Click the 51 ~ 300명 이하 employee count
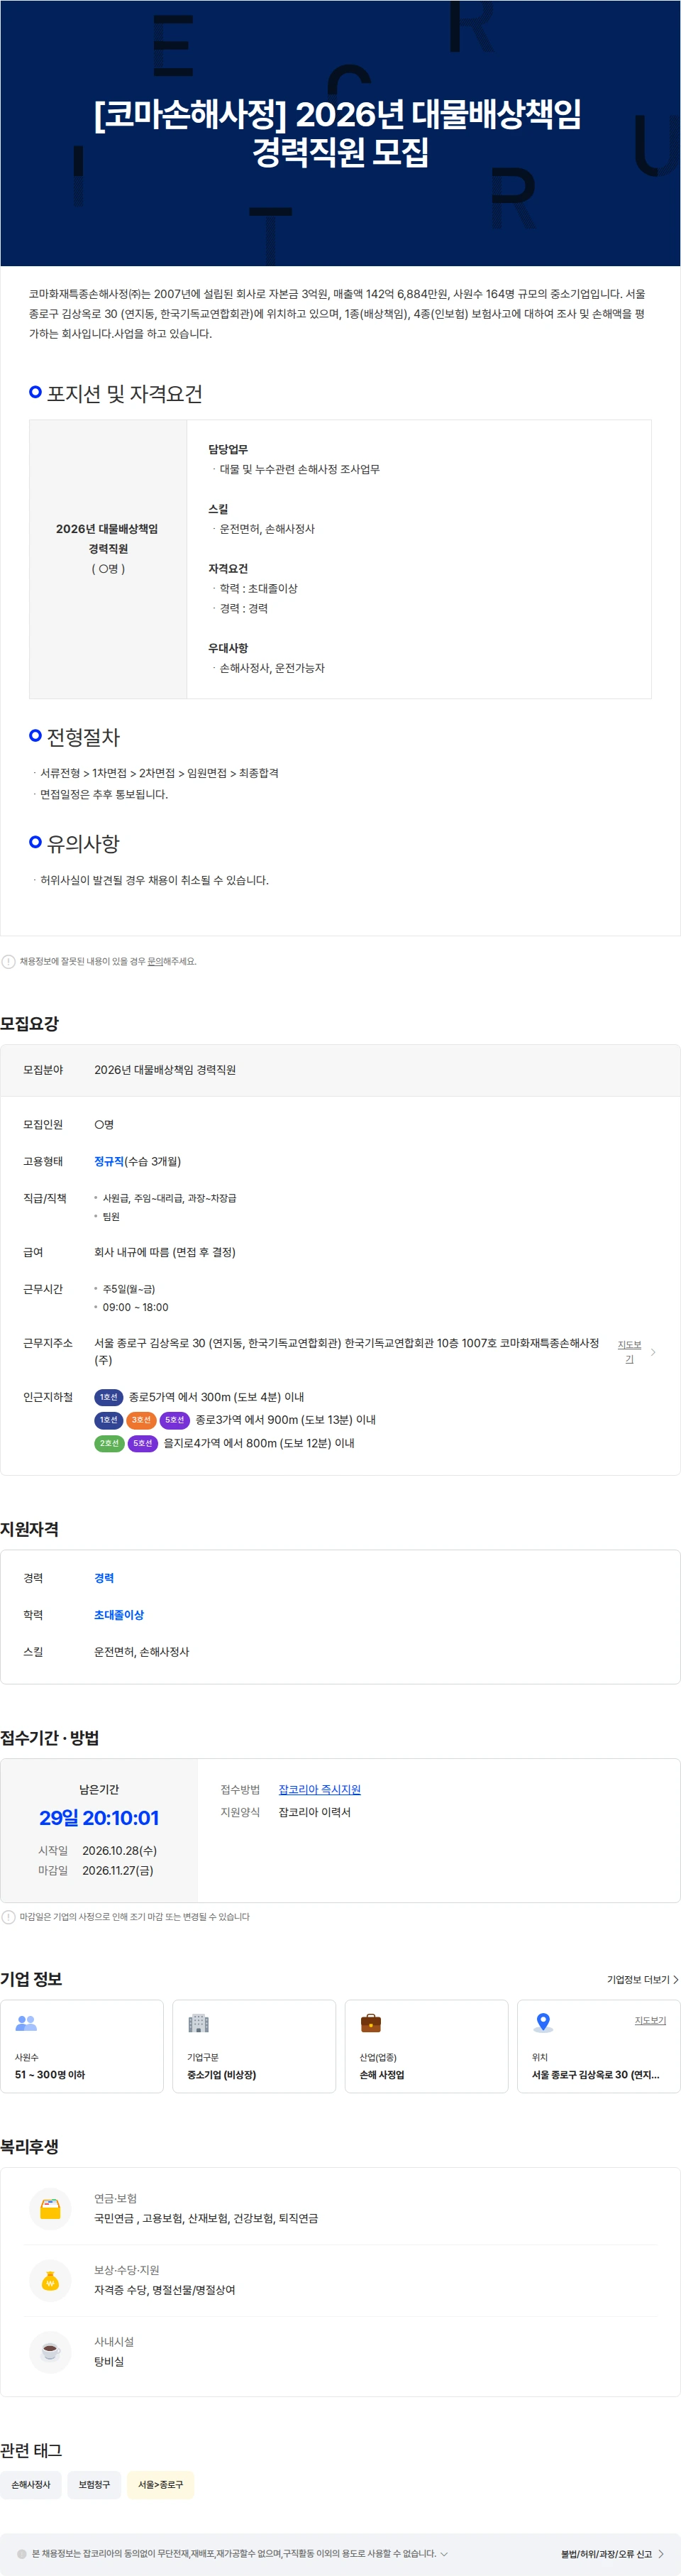Screen dimensions: 681x2576 coord(50,2075)
